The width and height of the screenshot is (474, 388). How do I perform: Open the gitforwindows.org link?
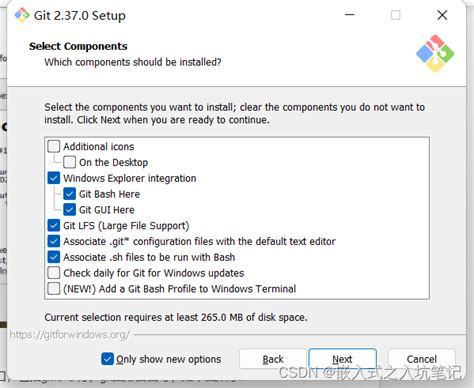coord(69,335)
